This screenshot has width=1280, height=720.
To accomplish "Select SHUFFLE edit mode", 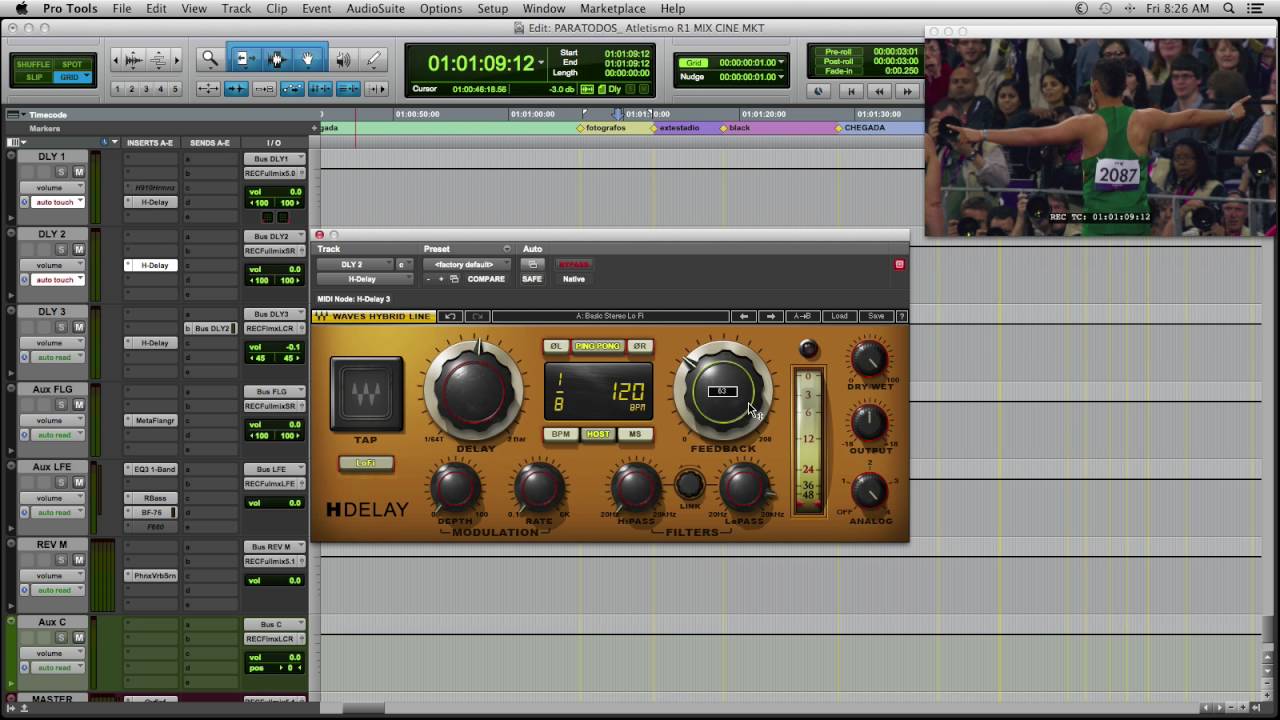I will coord(33,64).
